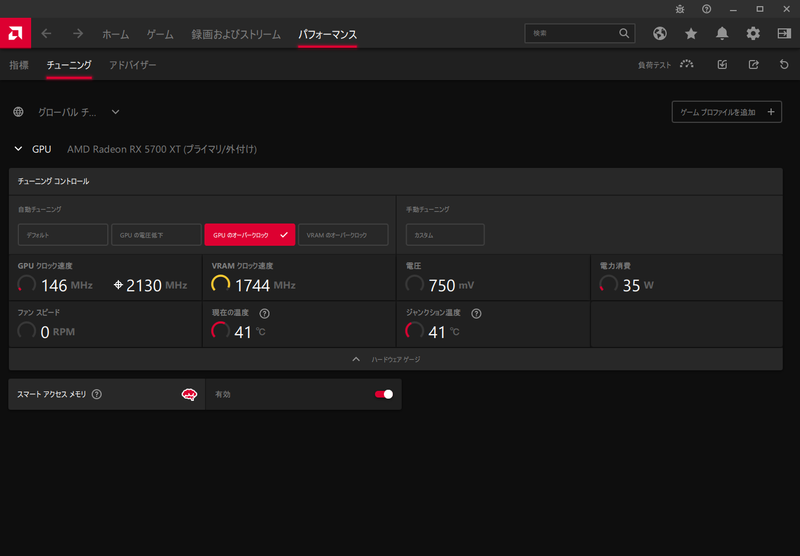Click the reset tuning arrow icon
This screenshot has height=556, width=800.
[x=784, y=65]
